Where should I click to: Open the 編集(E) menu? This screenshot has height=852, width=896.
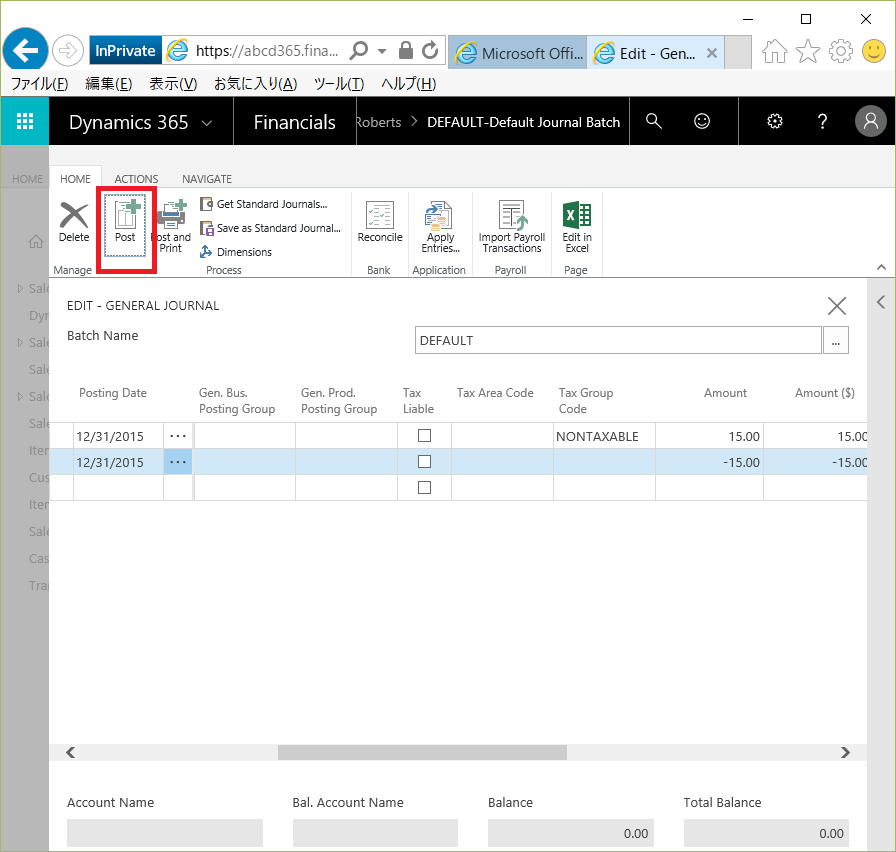point(109,84)
